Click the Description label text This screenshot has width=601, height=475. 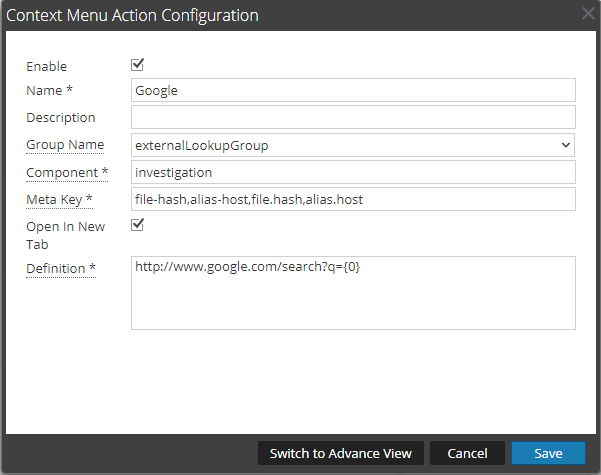[61, 118]
